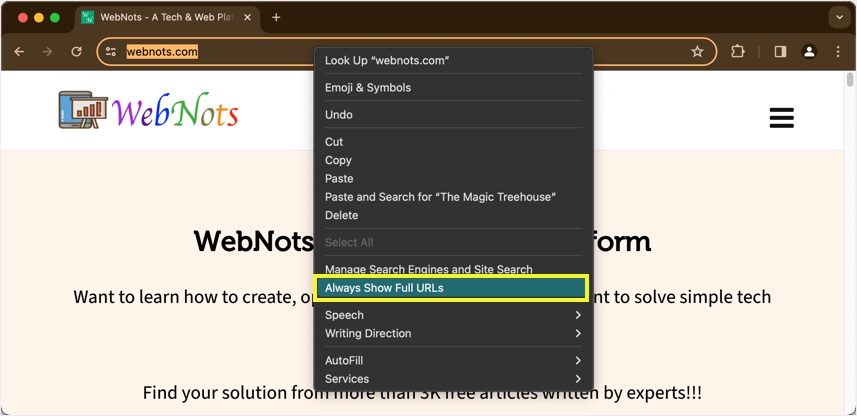Click the new tab plus button
The image size is (857, 416).
(x=276, y=17)
